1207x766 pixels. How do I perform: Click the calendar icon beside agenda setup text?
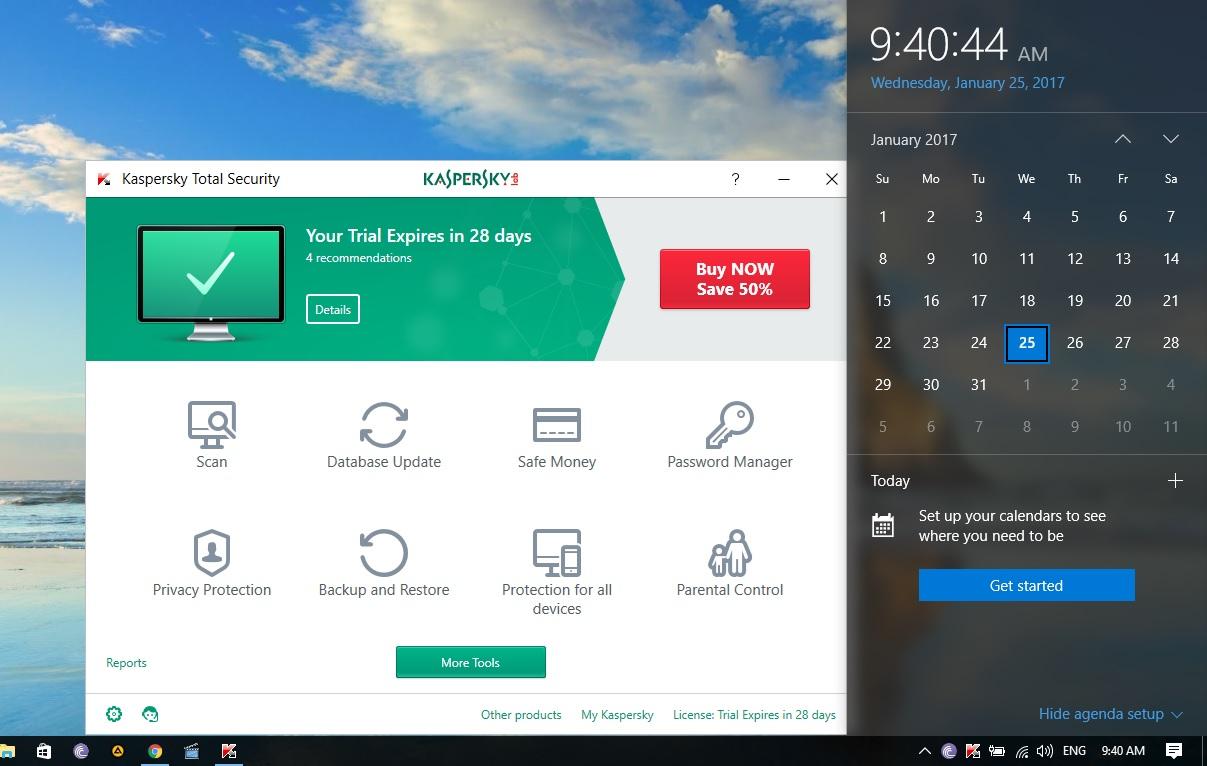(x=883, y=525)
